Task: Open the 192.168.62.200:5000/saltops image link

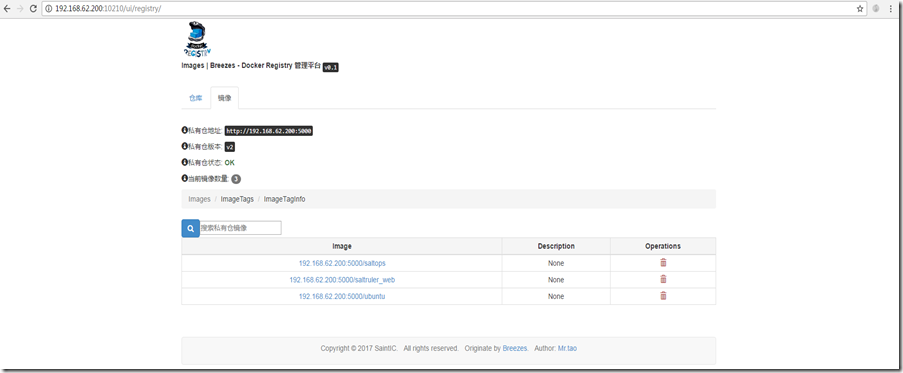Action: (342, 263)
